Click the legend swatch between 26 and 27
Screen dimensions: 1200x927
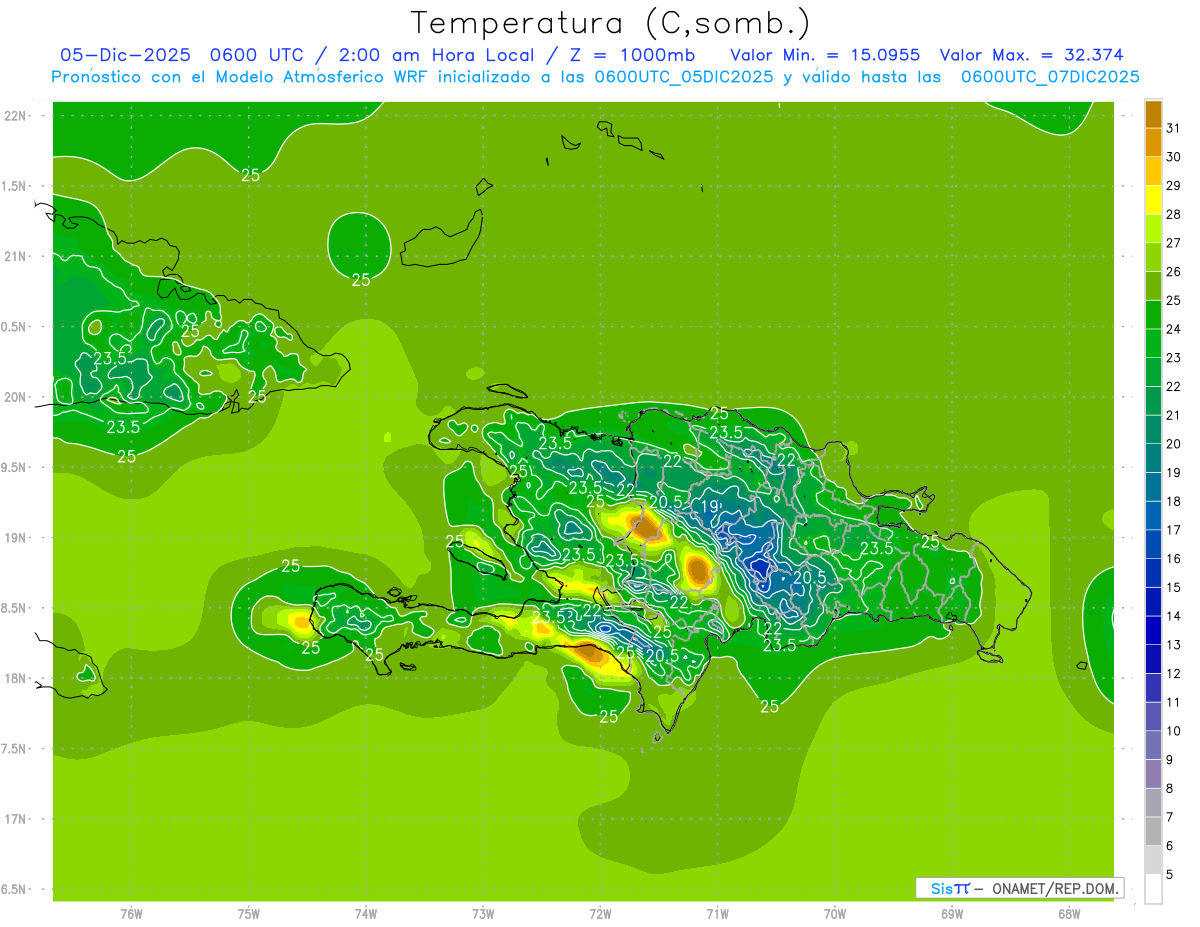click(x=1153, y=257)
